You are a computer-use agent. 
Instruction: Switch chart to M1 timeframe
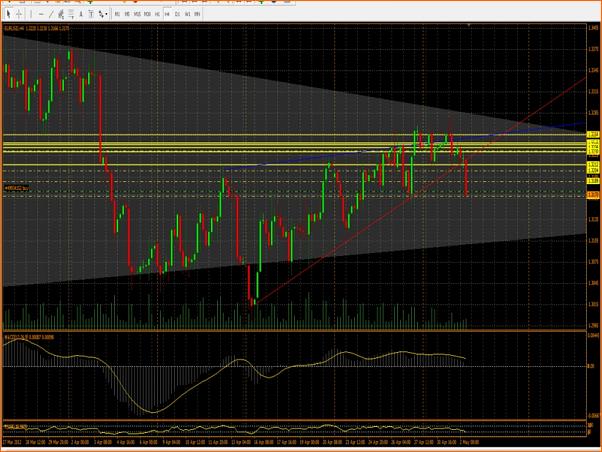[x=117, y=14]
